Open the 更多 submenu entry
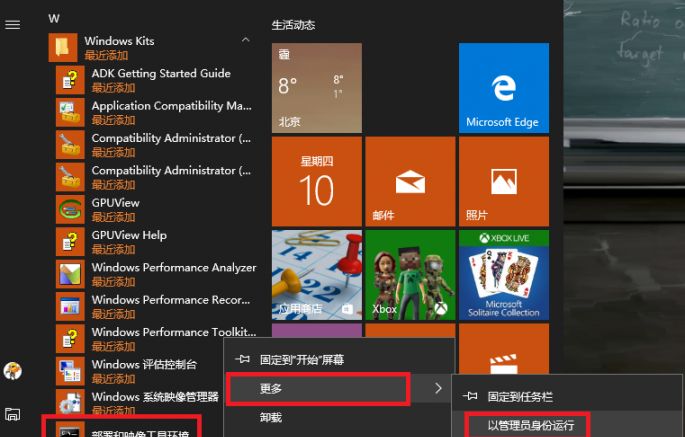 pyautogui.click(x=339, y=388)
